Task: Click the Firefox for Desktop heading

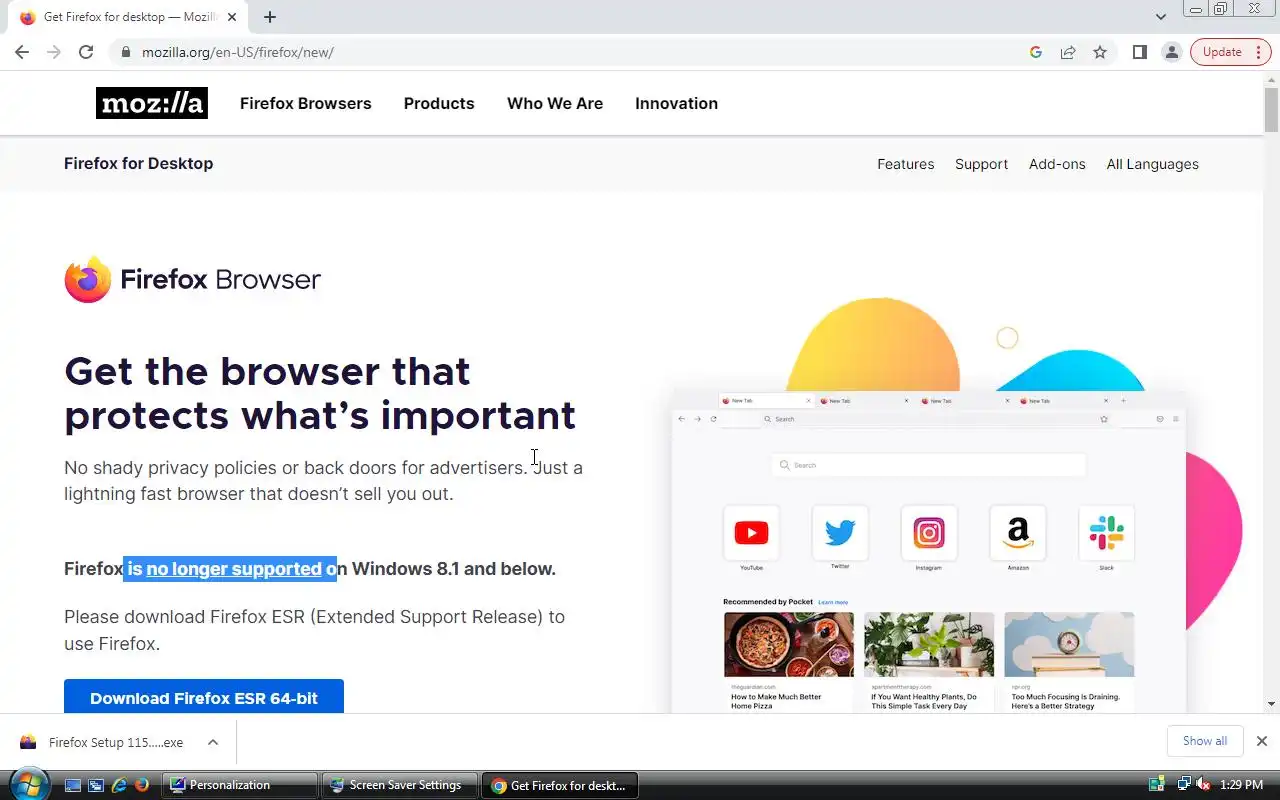Action: tap(138, 163)
